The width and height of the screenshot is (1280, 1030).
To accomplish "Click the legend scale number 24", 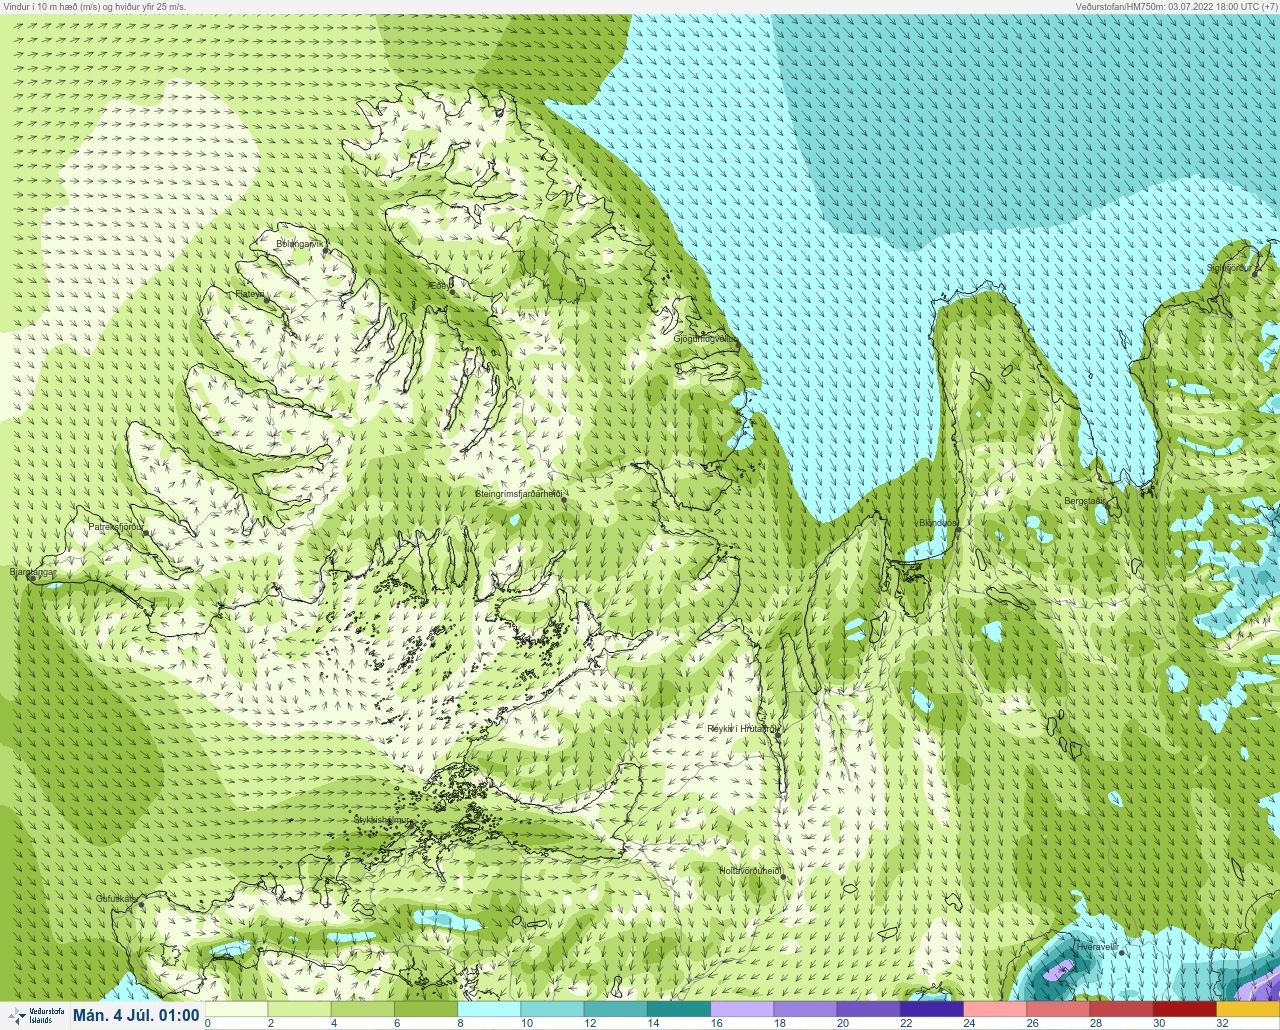I will click(x=970, y=1023).
